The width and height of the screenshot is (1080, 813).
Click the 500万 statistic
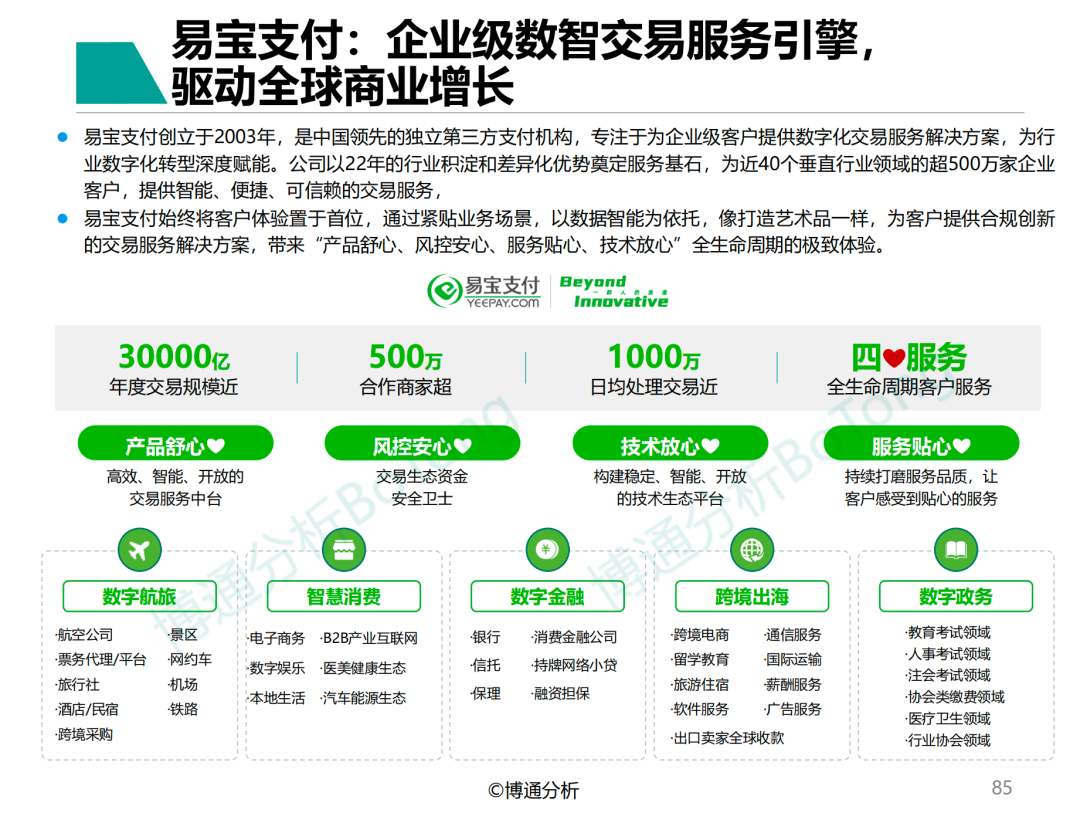point(406,357)
